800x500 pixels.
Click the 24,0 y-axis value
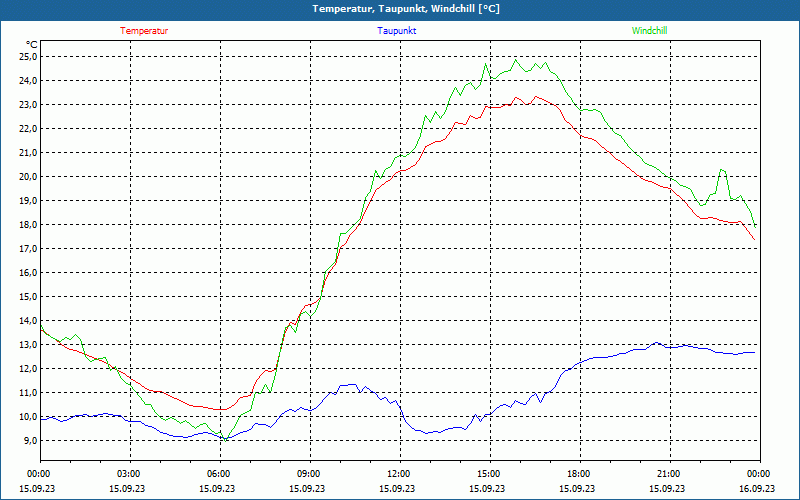tap(29, 81)
